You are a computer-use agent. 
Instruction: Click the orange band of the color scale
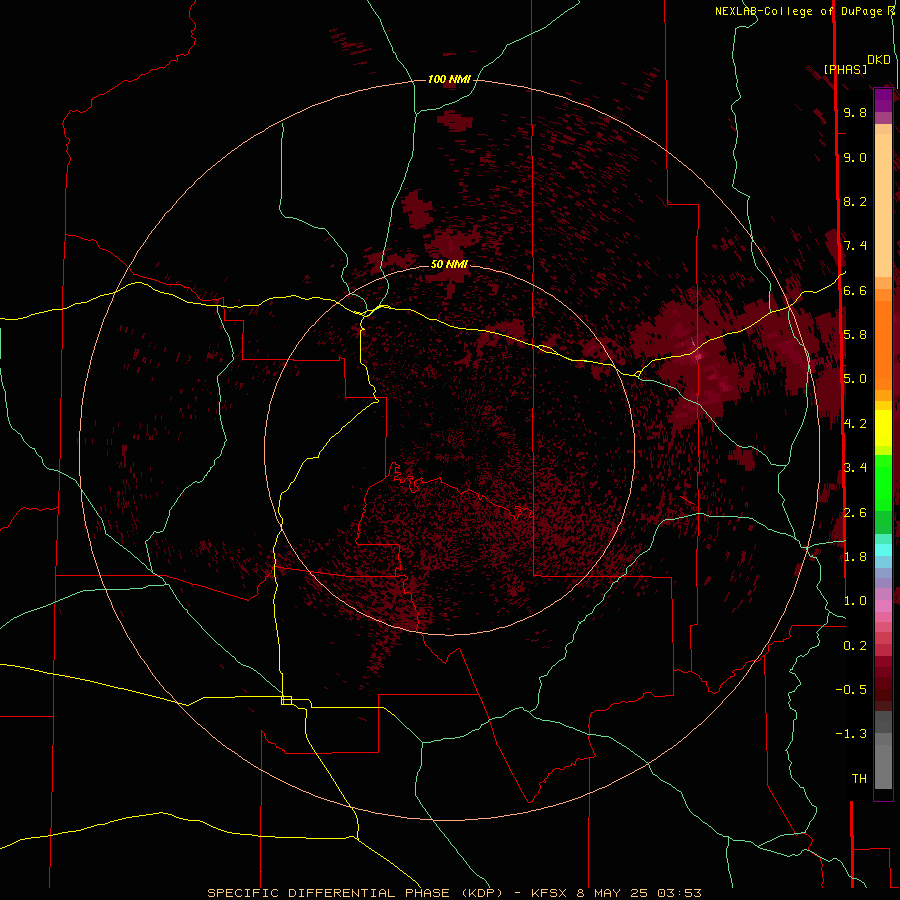click(883, 344)
